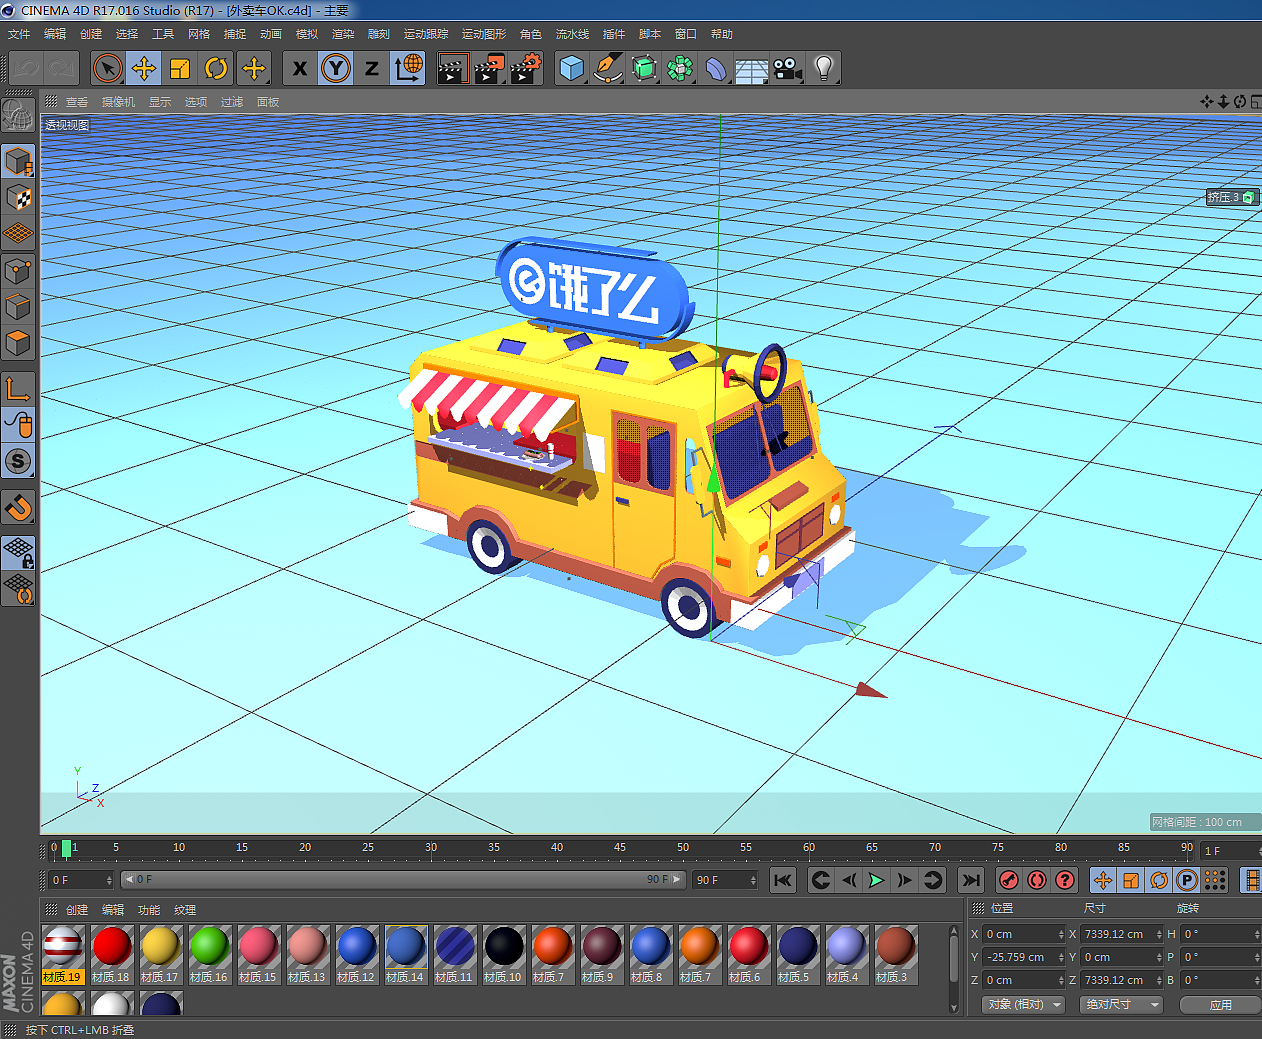Screen dimensions: 1262x1039
Task: Open the 摄像机 viewport menu
Action: click(118, 102)
